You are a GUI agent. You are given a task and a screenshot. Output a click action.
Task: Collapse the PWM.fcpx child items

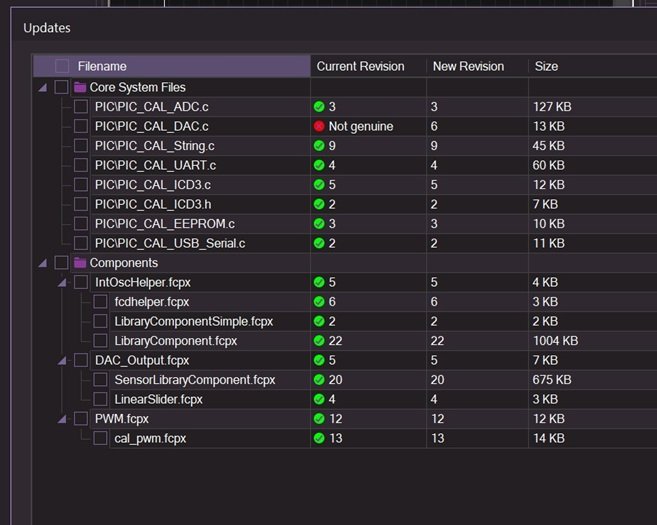62,419
